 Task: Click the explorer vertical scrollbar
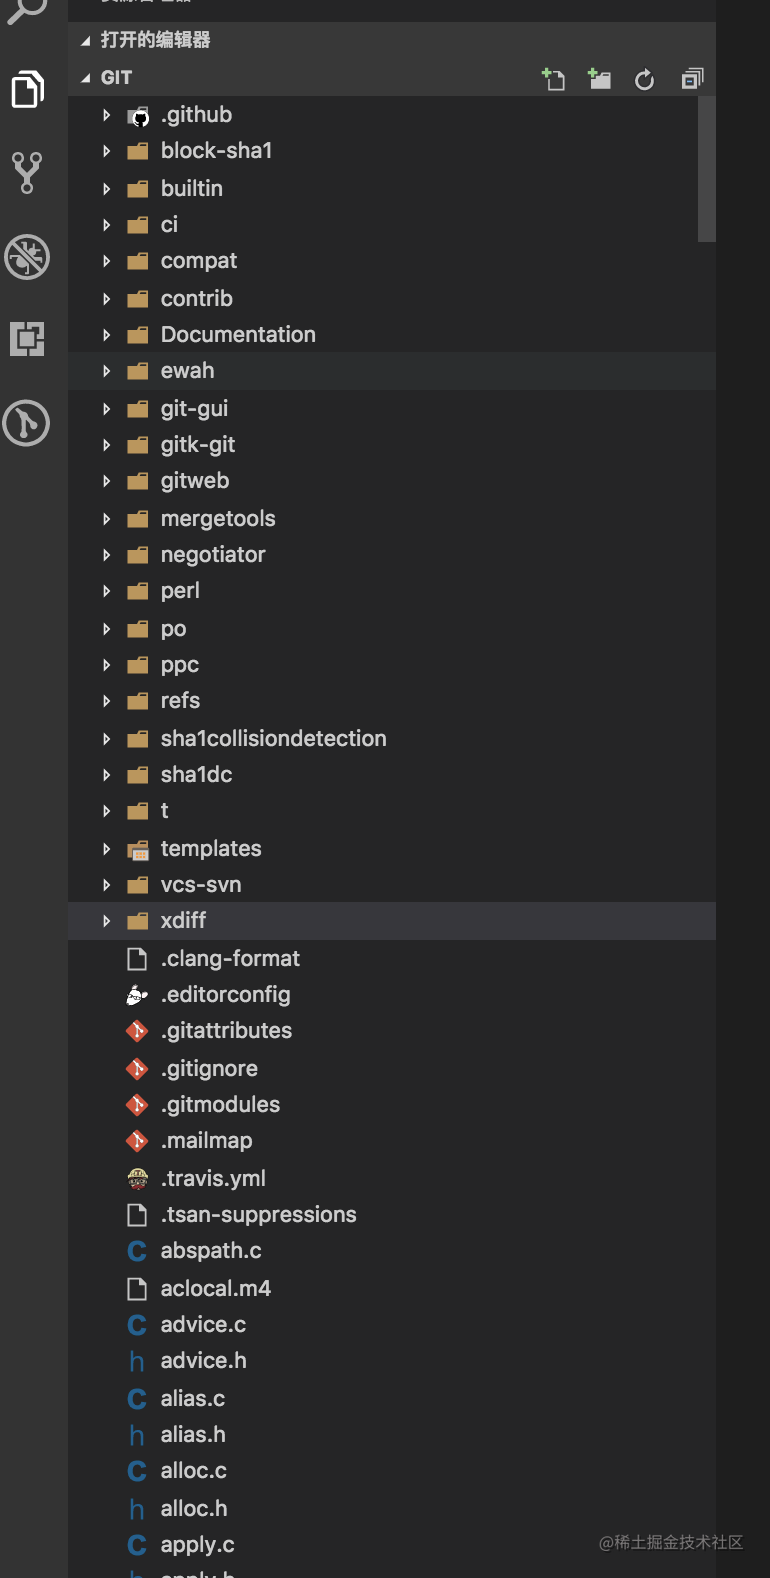click(707, 169)
